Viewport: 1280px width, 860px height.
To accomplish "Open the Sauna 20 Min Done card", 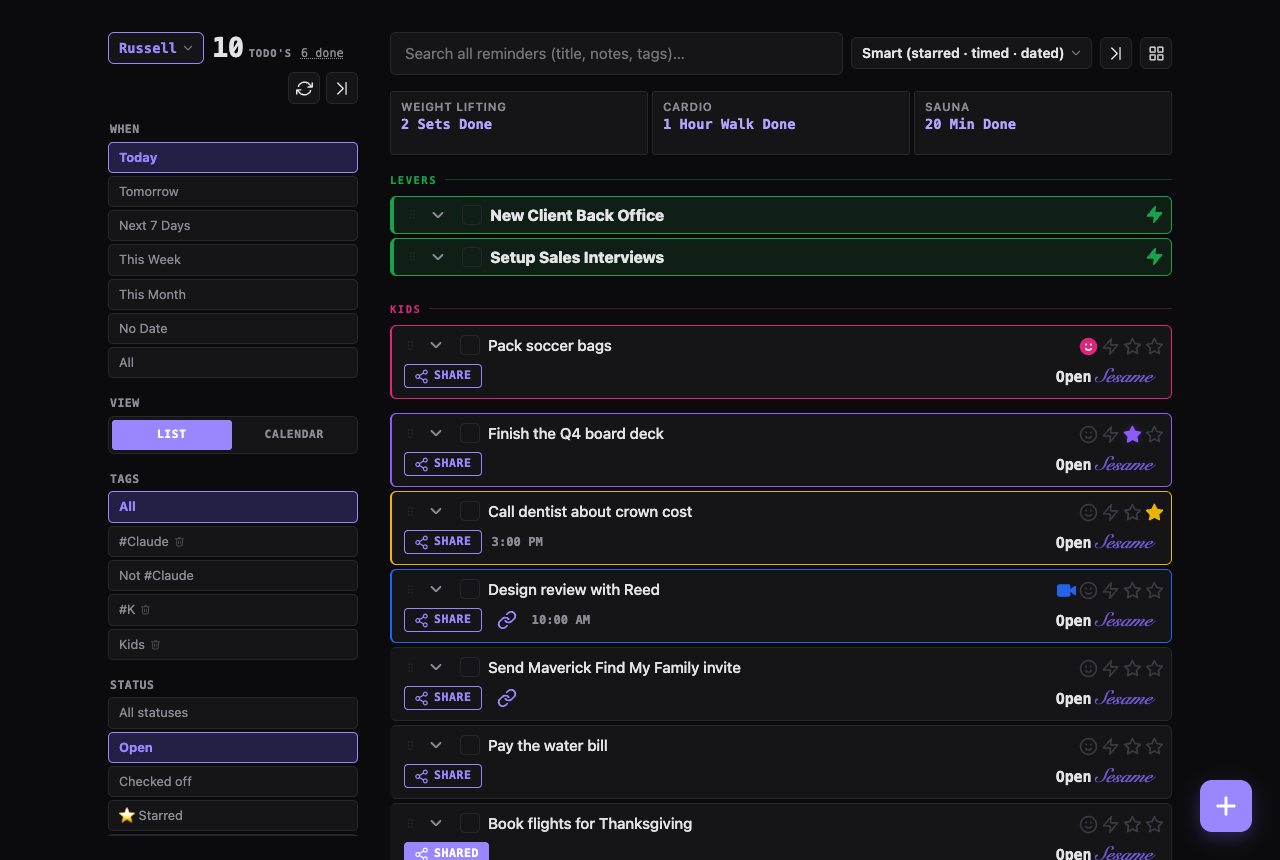I will (x=1043, y=123).
